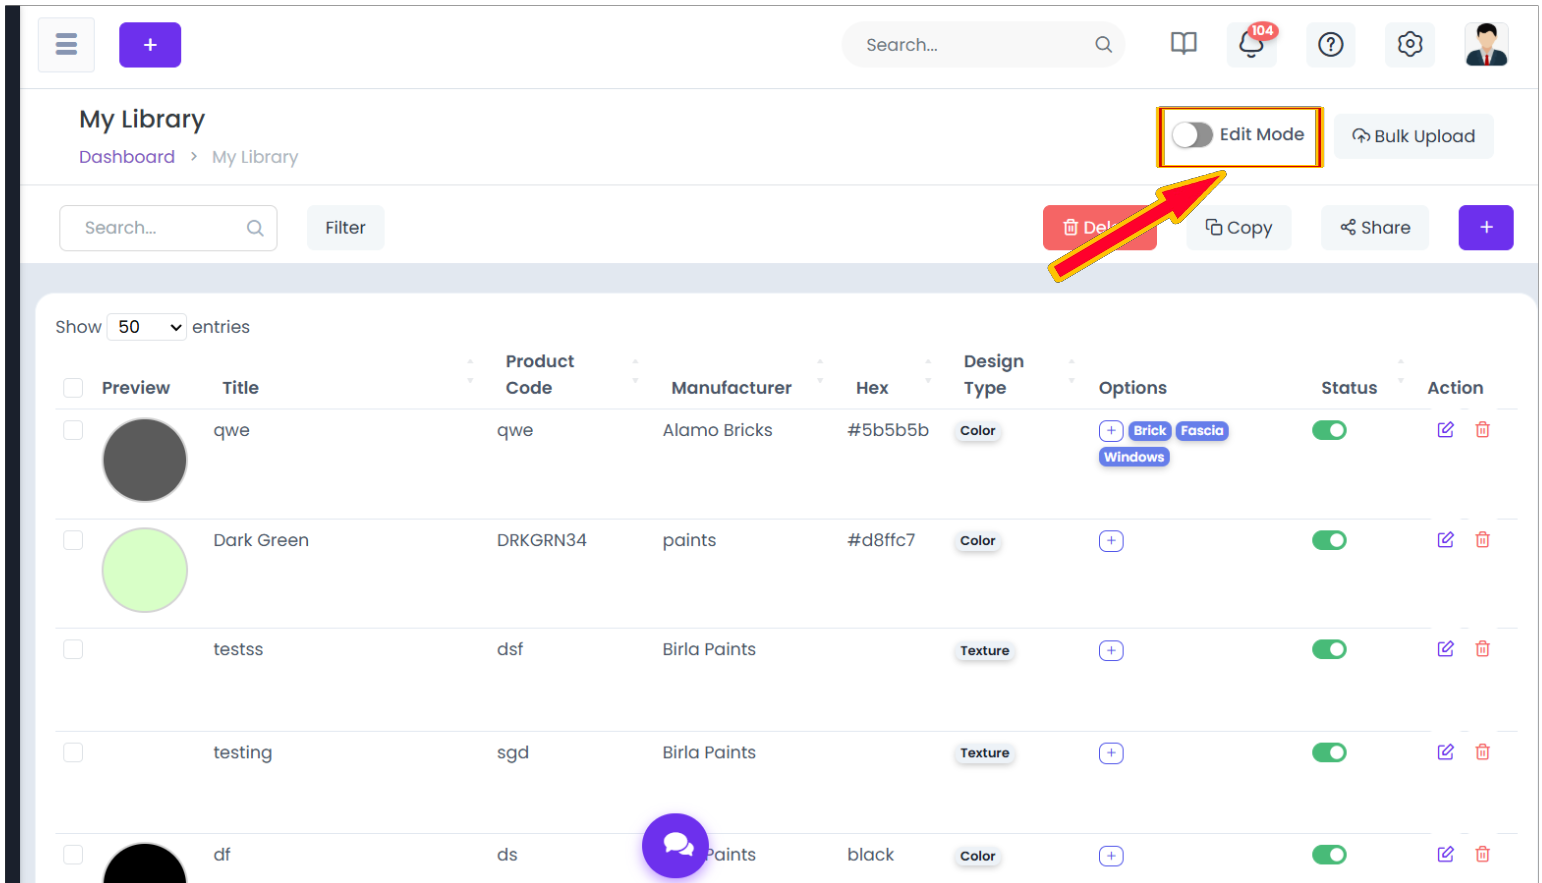
Task: Open the hamburger sidebar menu
Action: click(66, 45)
